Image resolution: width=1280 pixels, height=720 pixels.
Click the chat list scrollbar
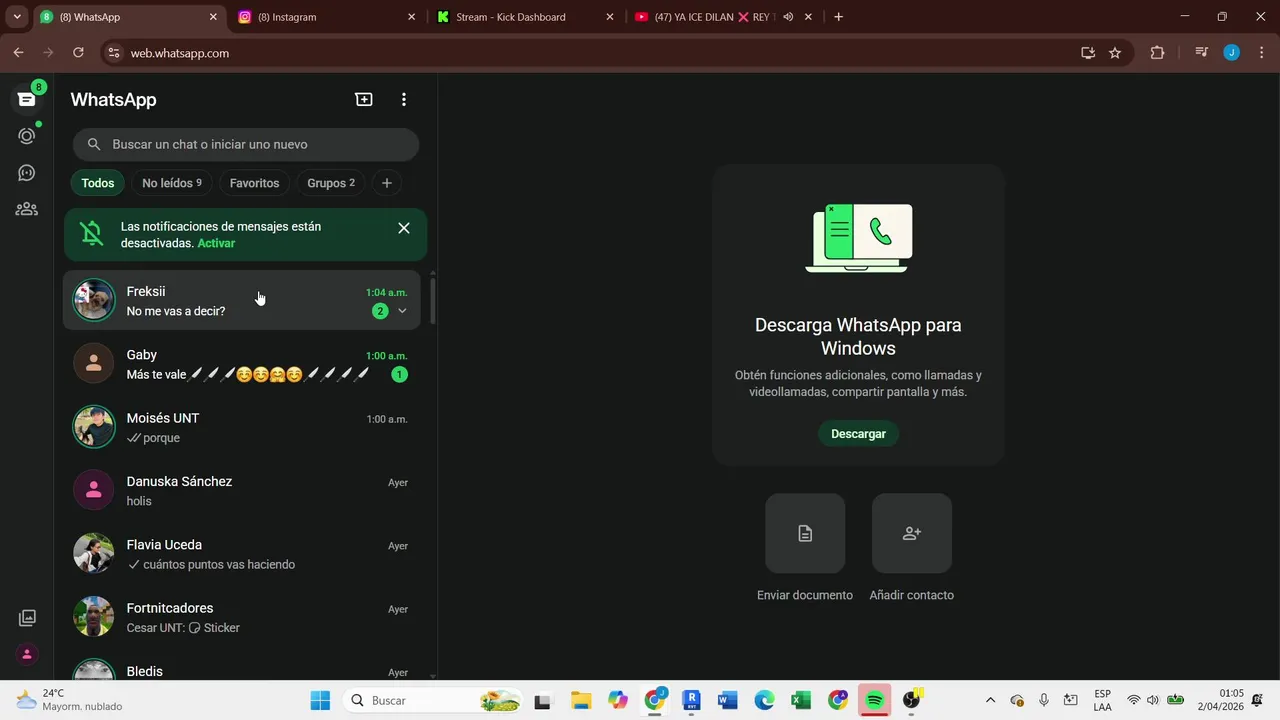coord(433,300)
